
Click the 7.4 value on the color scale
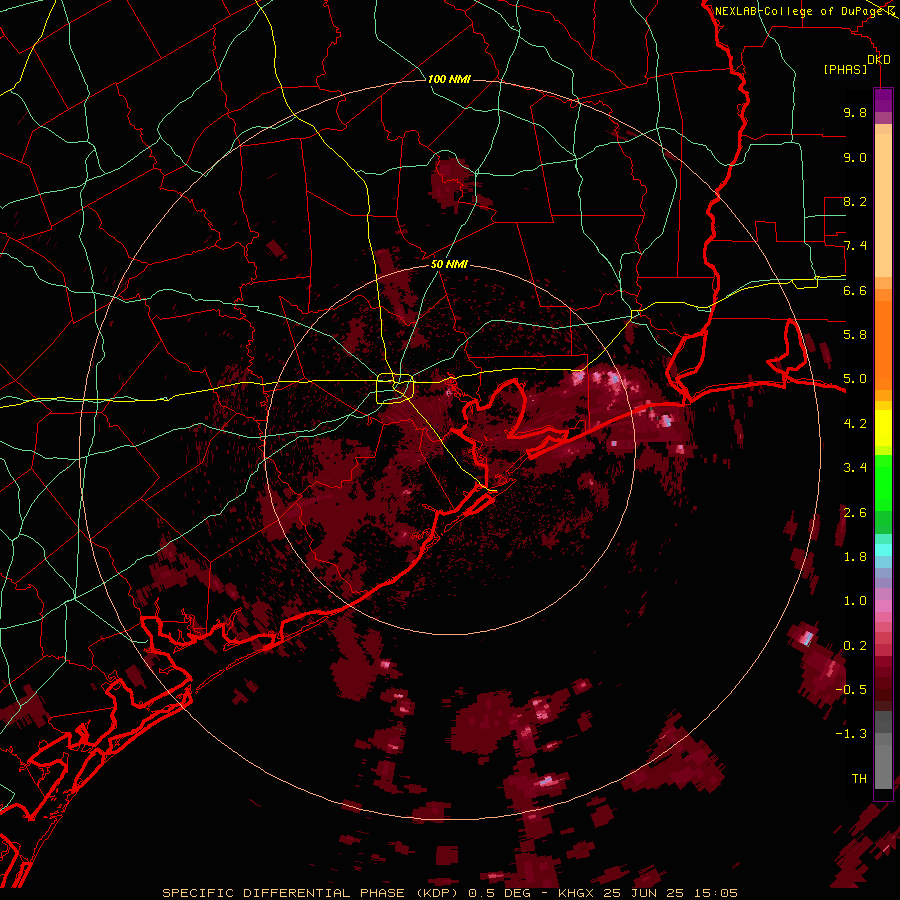pos(855,246)
